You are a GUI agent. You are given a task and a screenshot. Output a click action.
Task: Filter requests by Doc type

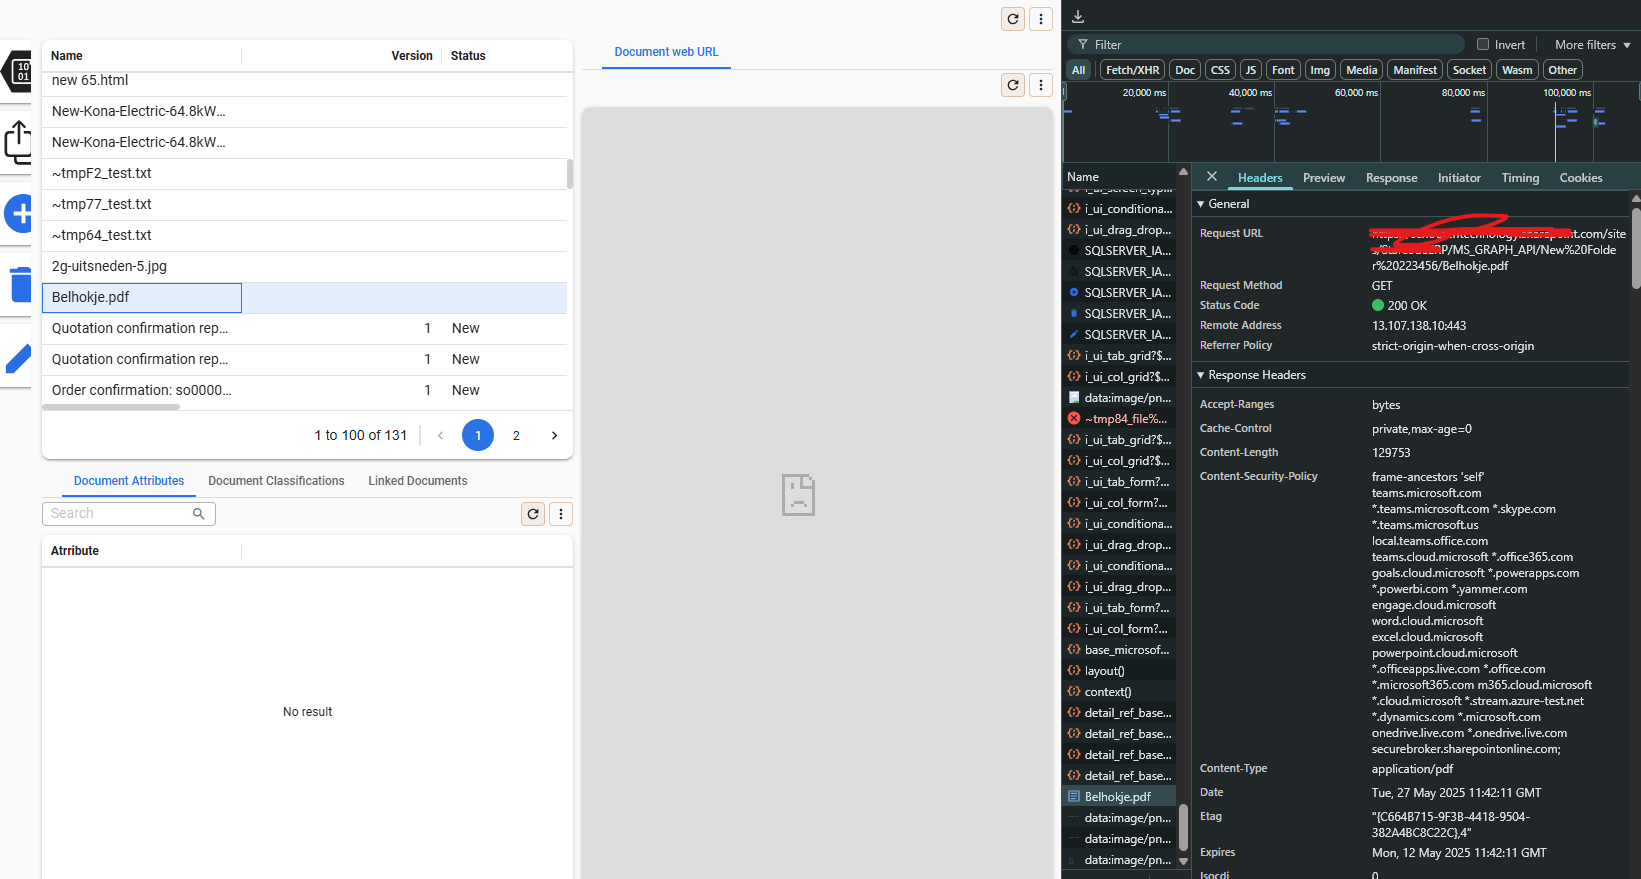(1185, 70)
